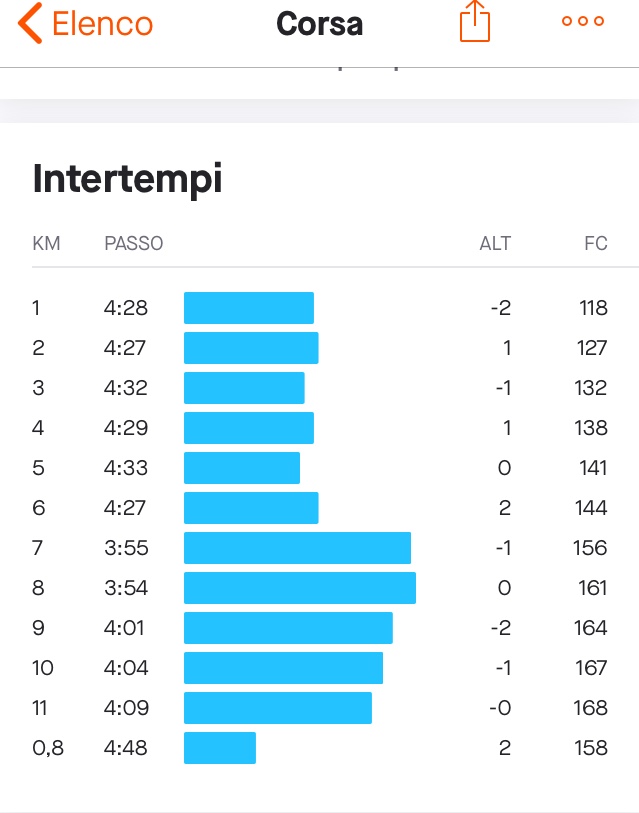Tap the km 5 pace bar (4:33)
Viewport: 639px width, 813px height.
(242, 468)
